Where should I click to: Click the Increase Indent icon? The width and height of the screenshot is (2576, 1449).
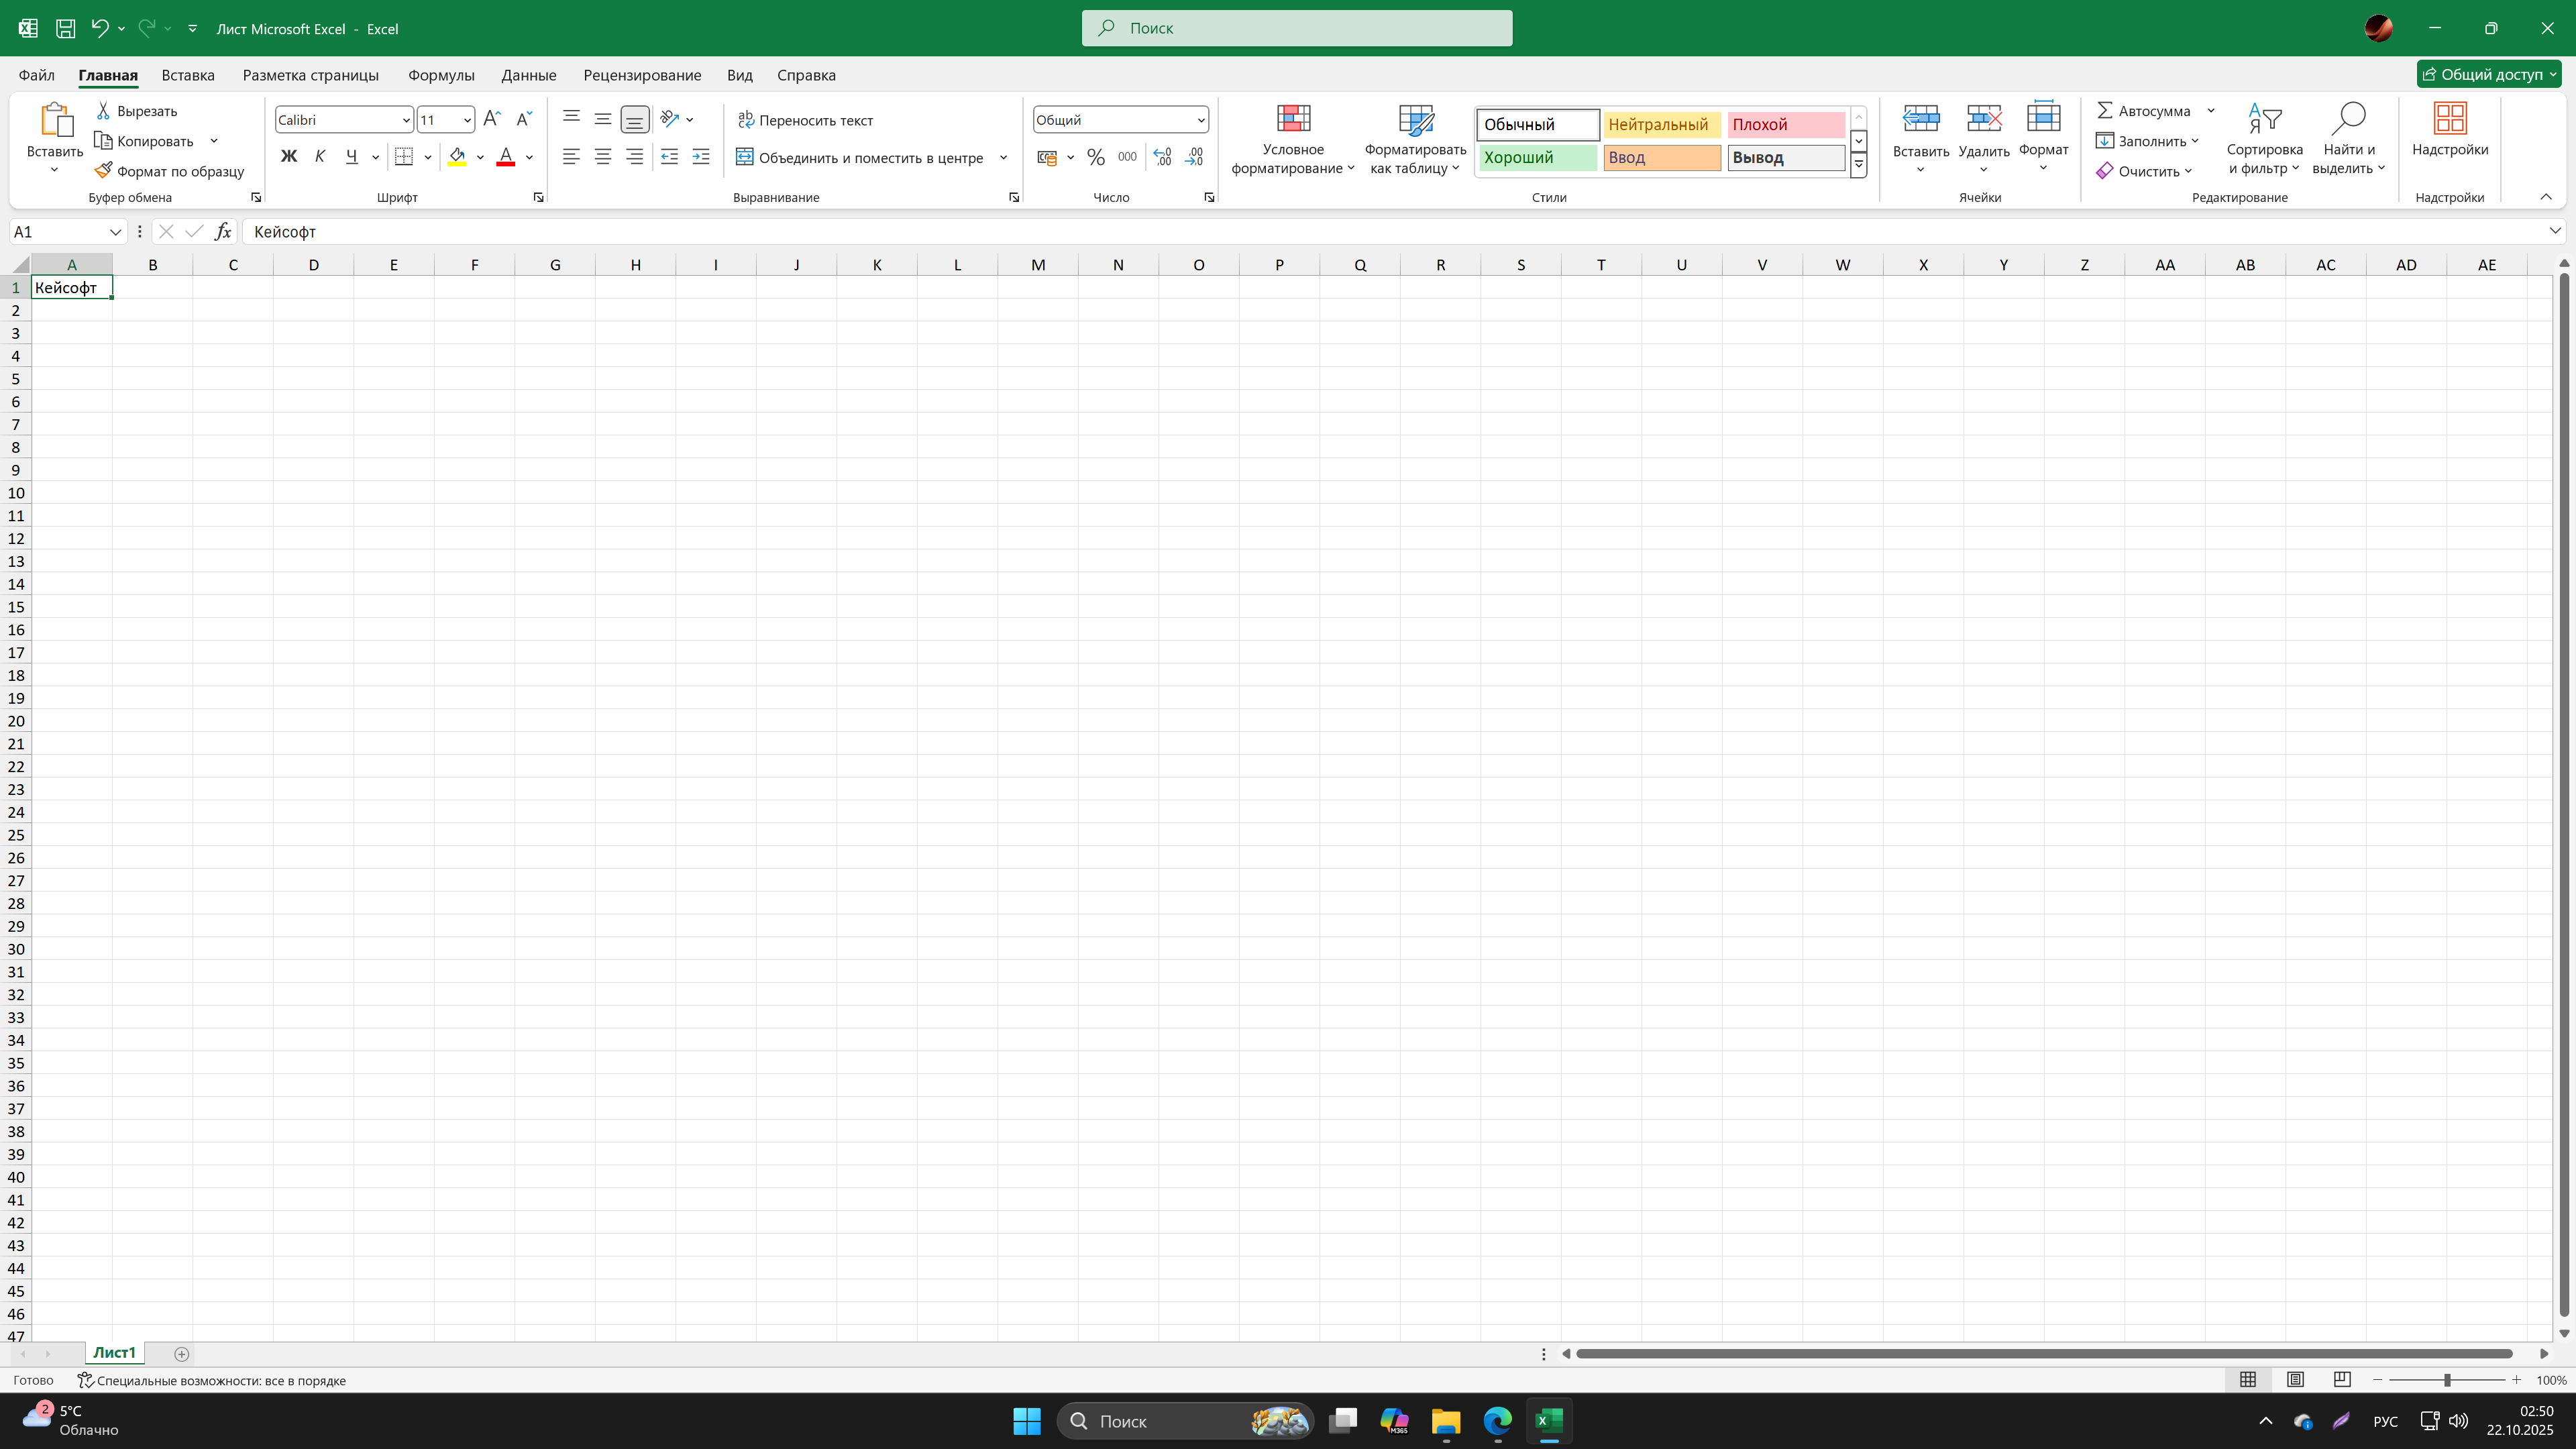[701, 157]
